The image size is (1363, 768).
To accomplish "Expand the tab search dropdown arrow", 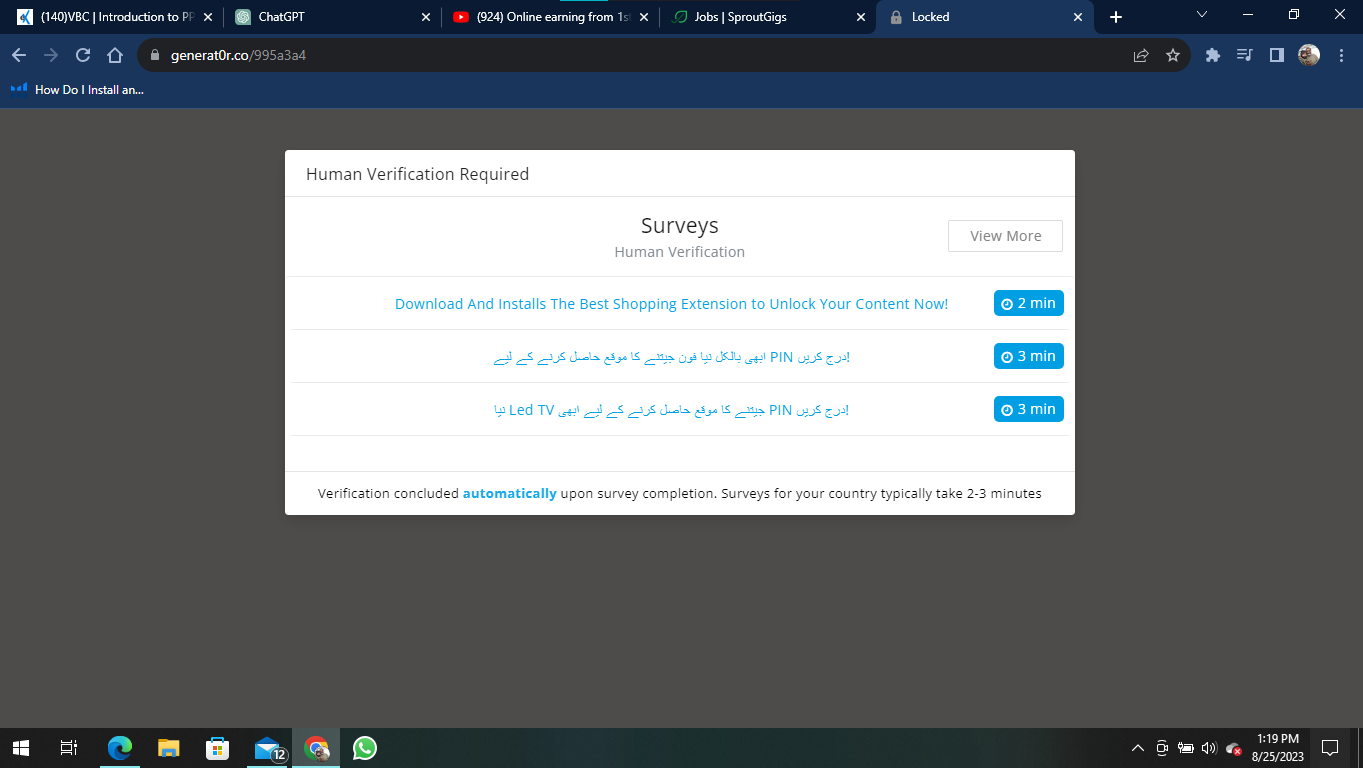I will point(1201,16).
